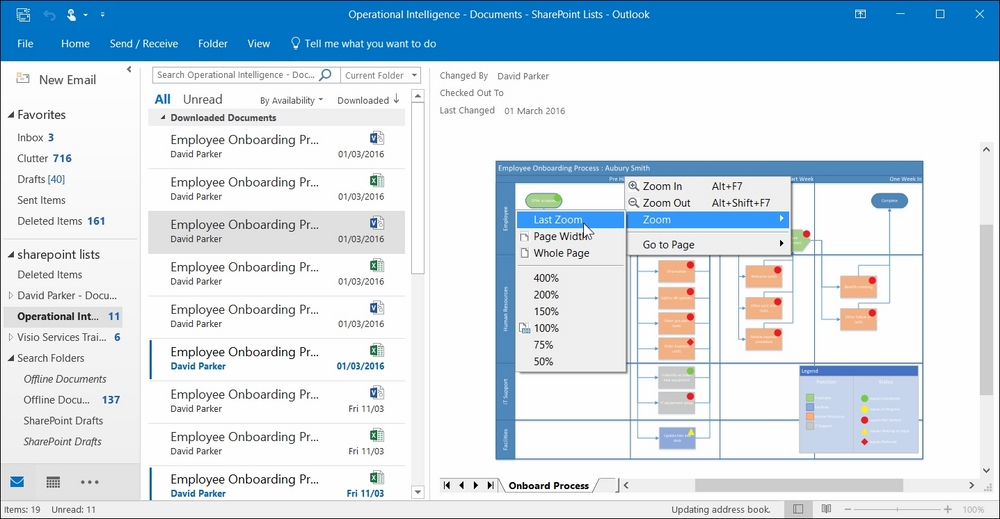Open Go to Page submenu

pyautogui.click(x=709, y=244)
